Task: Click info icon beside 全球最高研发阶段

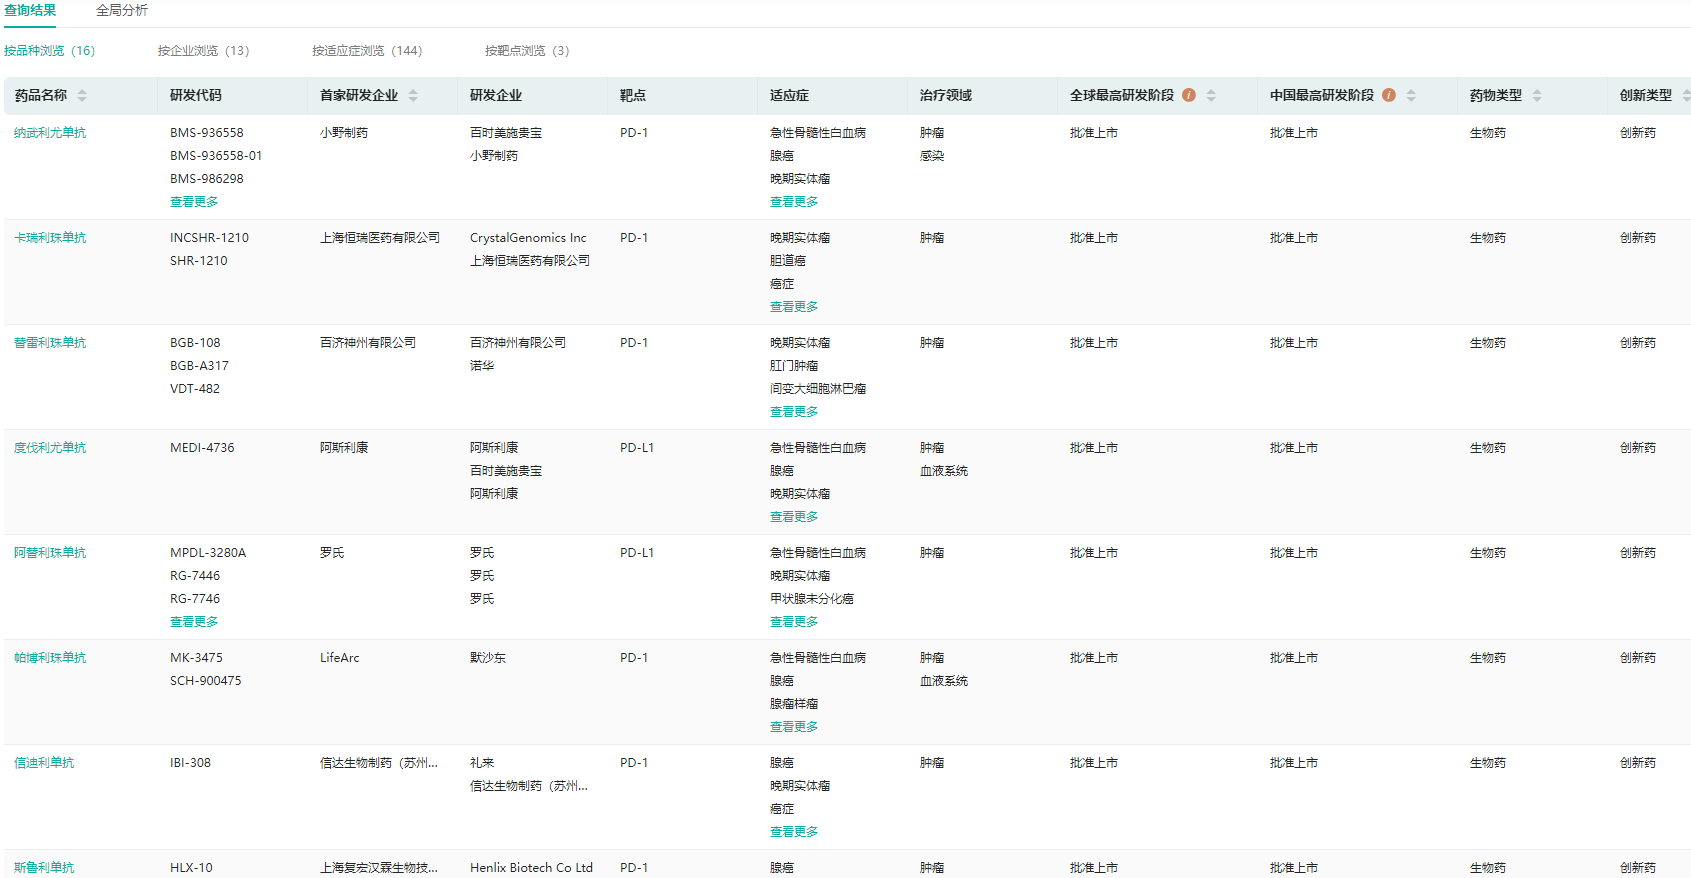Action: coord(1189,95)
